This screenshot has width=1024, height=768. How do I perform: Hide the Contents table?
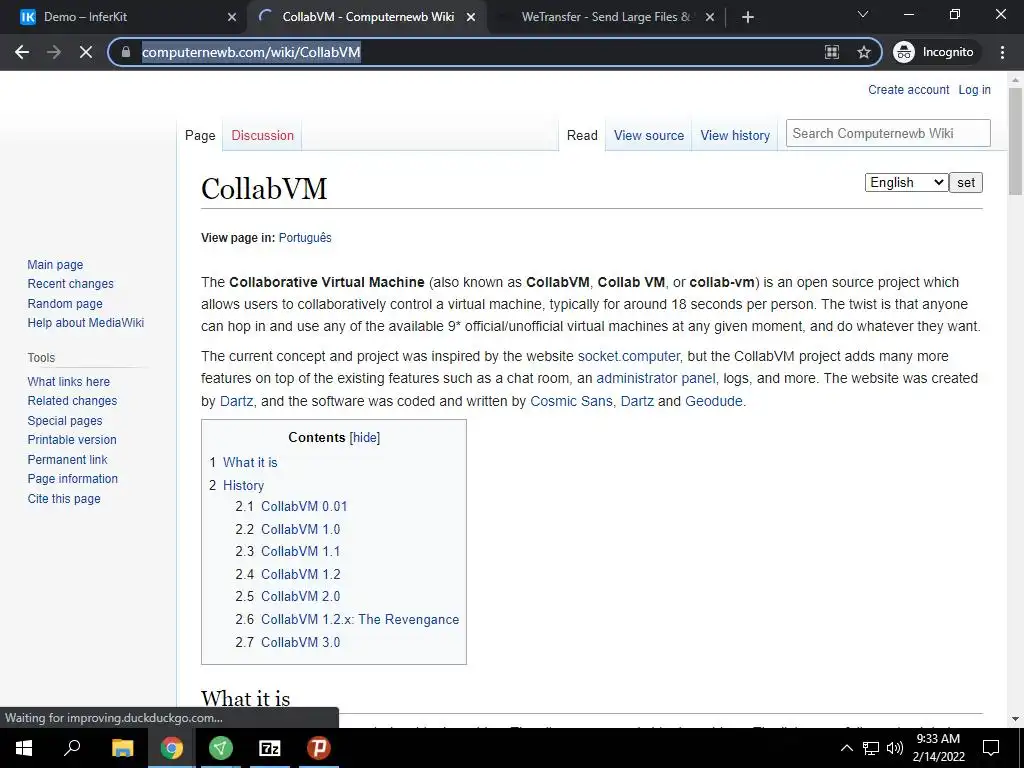(x=364, y=438)
